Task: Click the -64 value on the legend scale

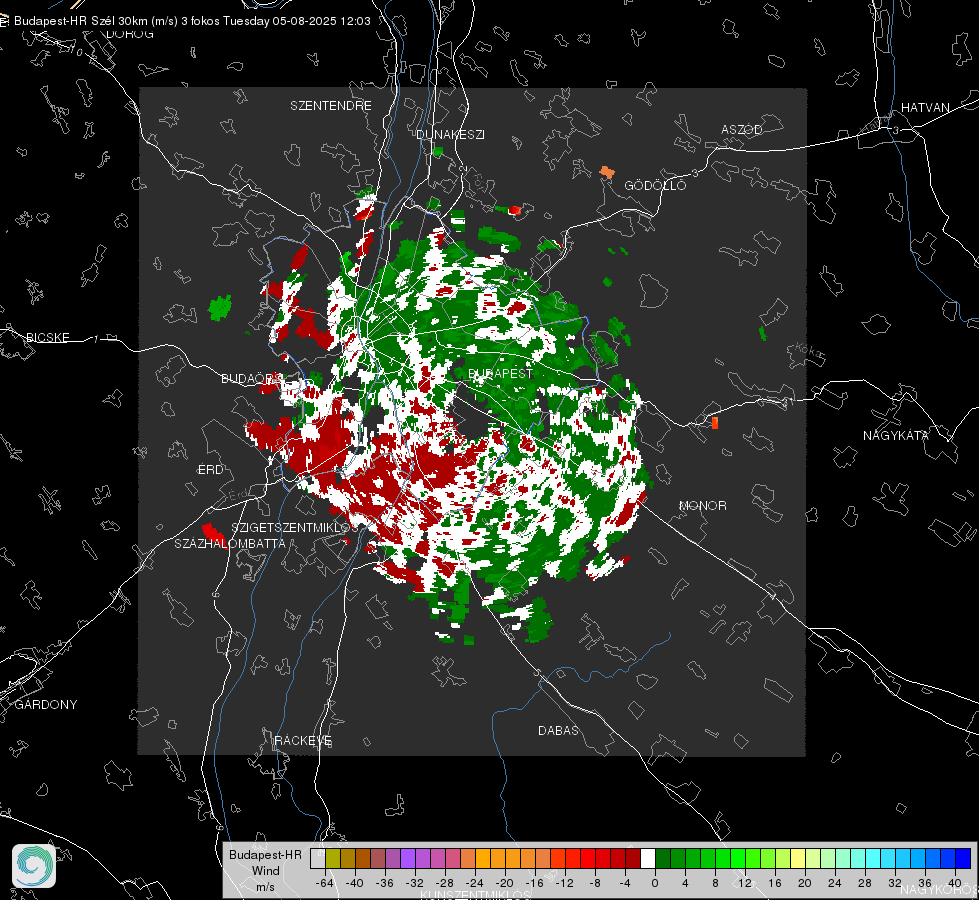Action: tap(324, 883)
